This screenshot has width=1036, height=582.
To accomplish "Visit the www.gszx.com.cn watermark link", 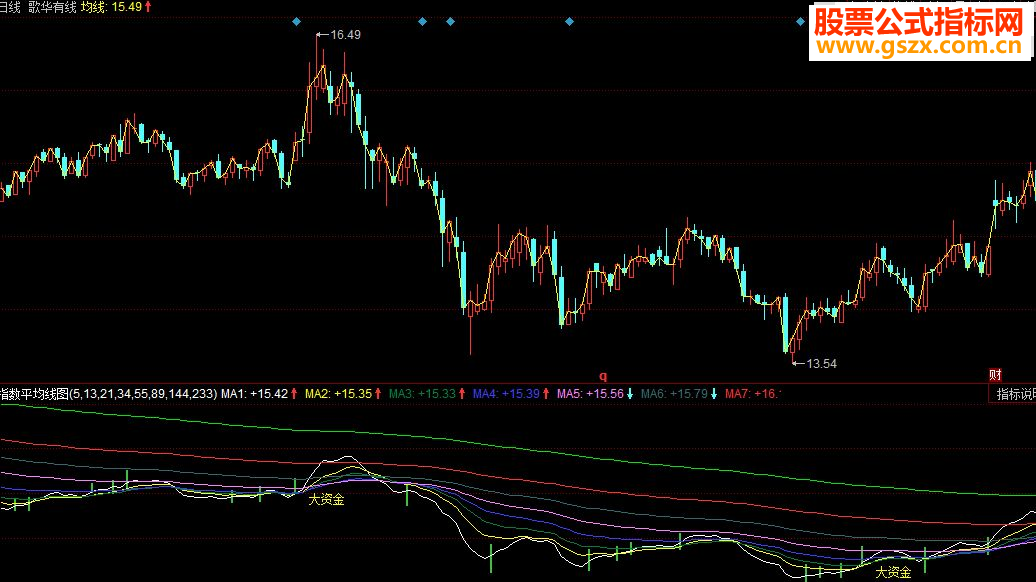I will click(x=916, y=46).
